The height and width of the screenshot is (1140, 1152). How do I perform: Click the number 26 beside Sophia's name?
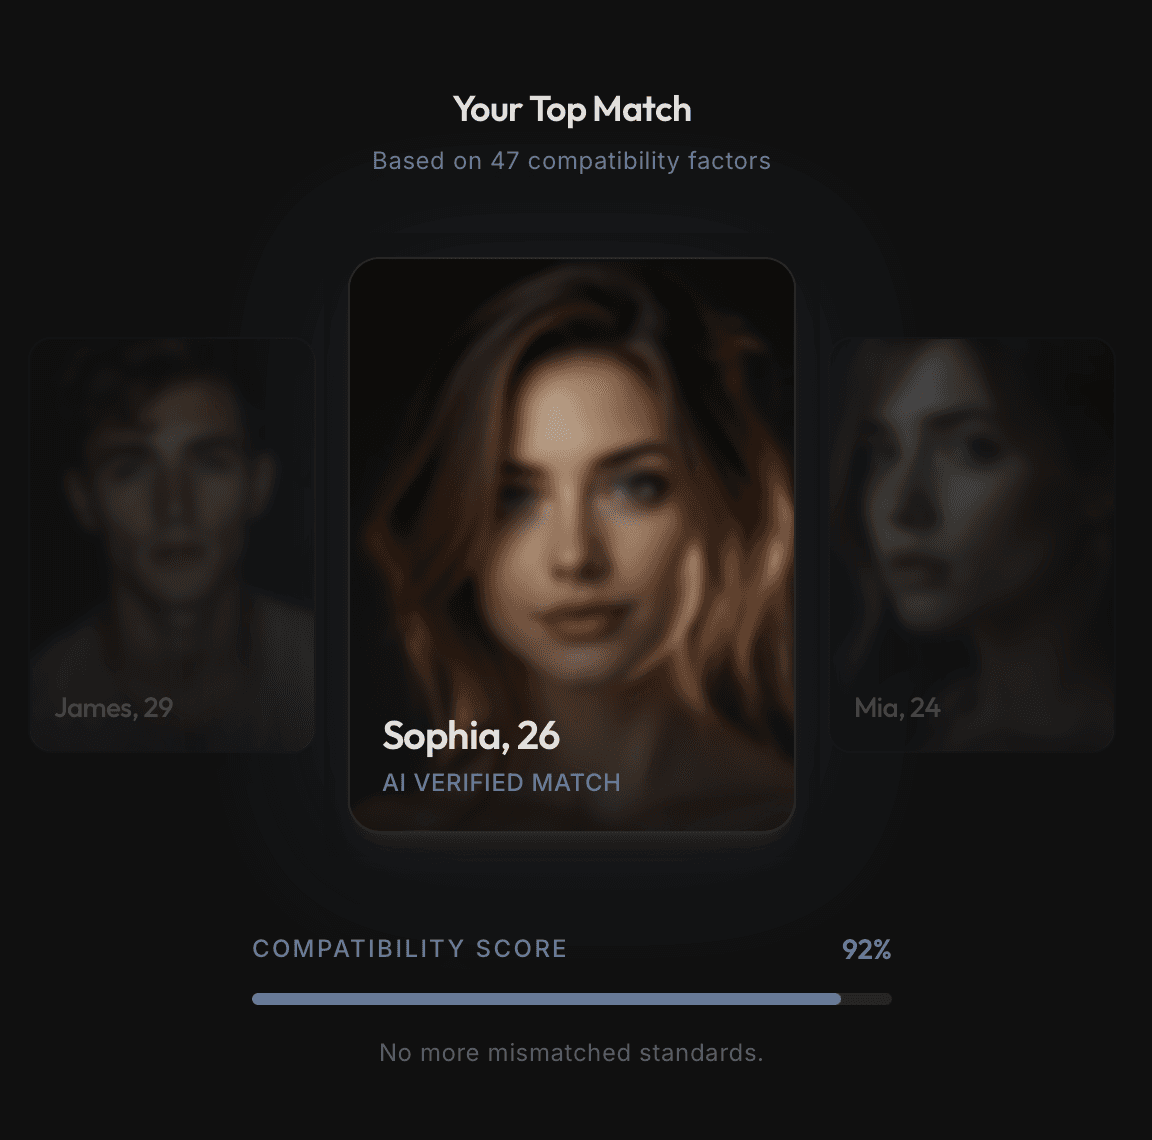tap(538, 735)
